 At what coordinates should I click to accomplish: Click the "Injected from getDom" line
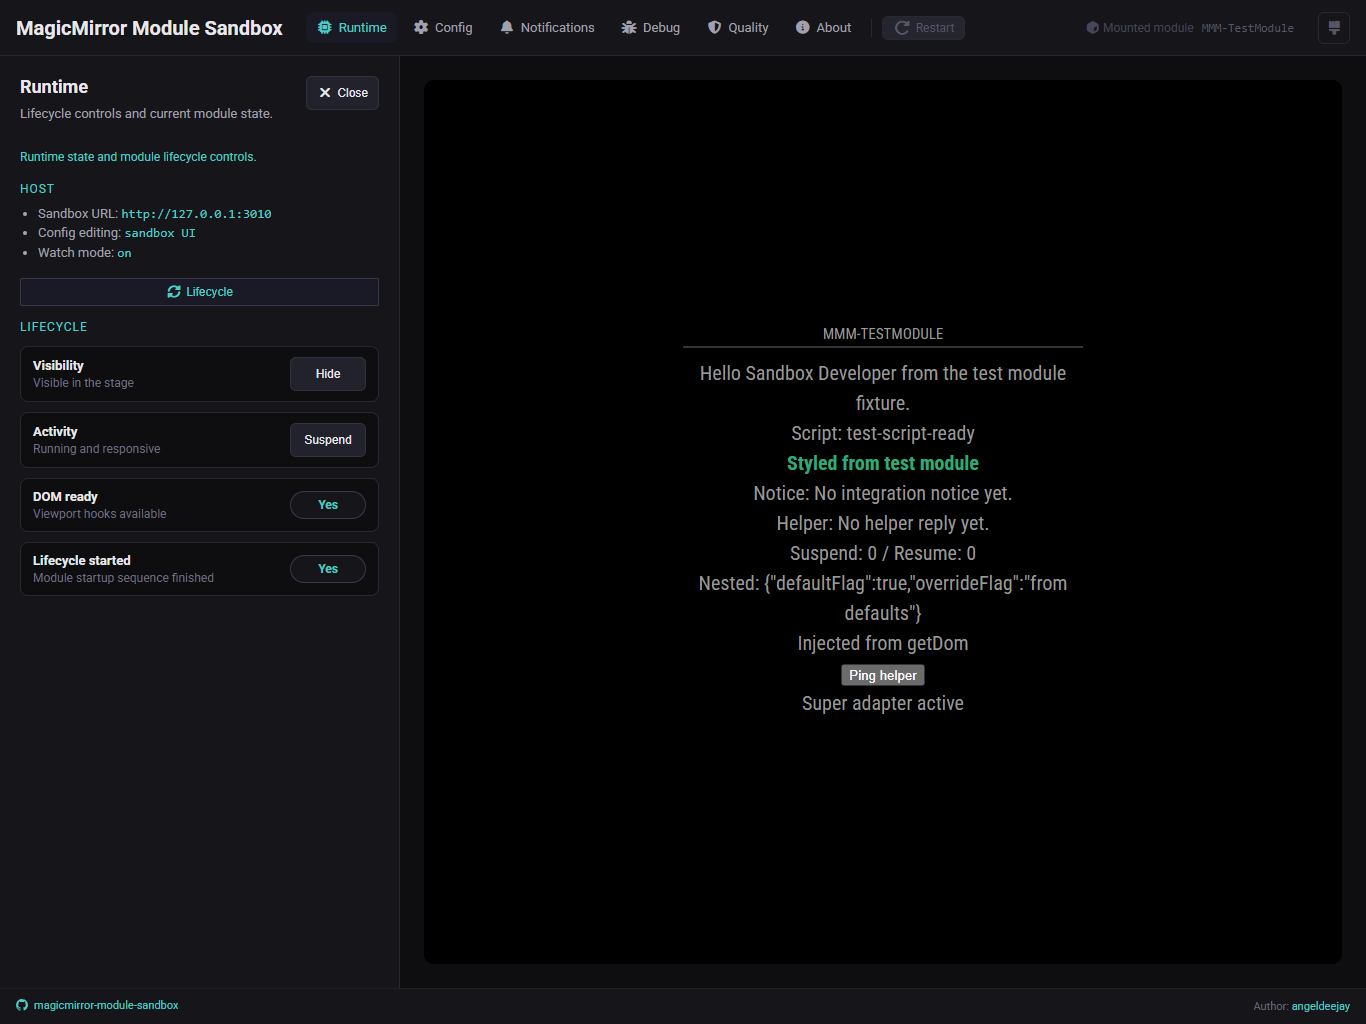coord(883,643)
